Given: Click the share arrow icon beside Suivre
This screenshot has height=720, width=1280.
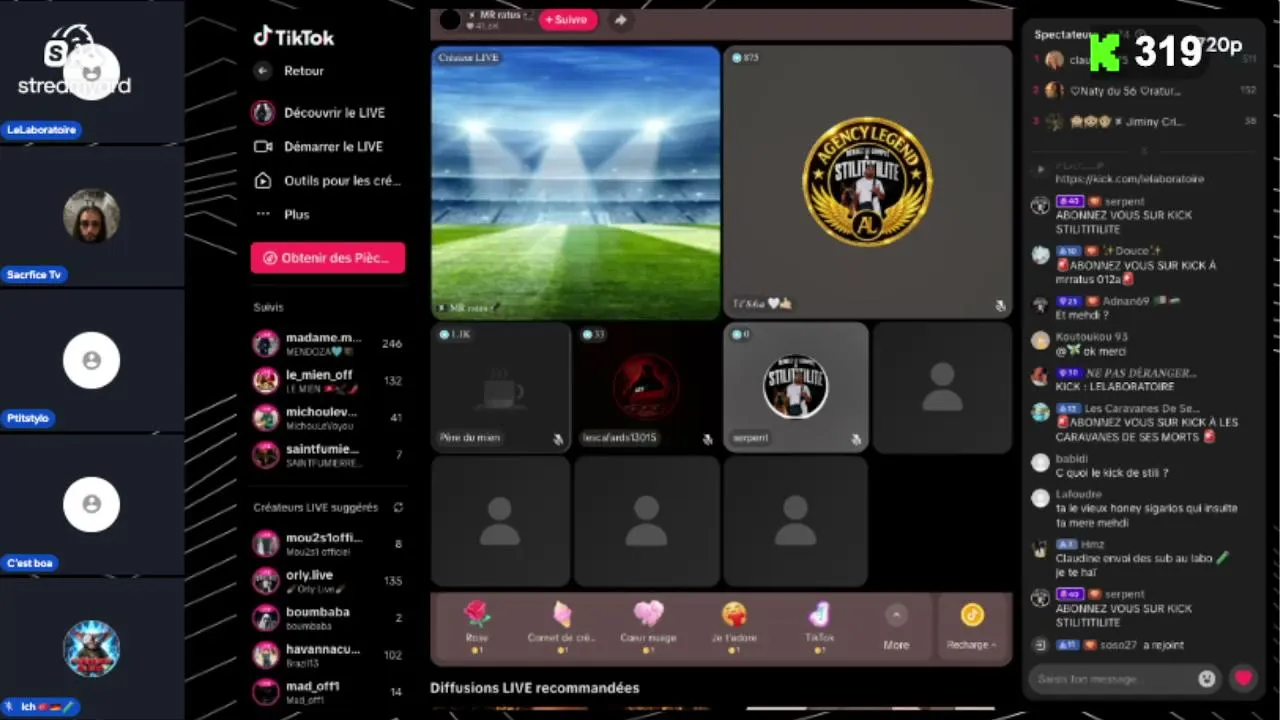Looking at the screenshot, I should (x=621, y=19).
